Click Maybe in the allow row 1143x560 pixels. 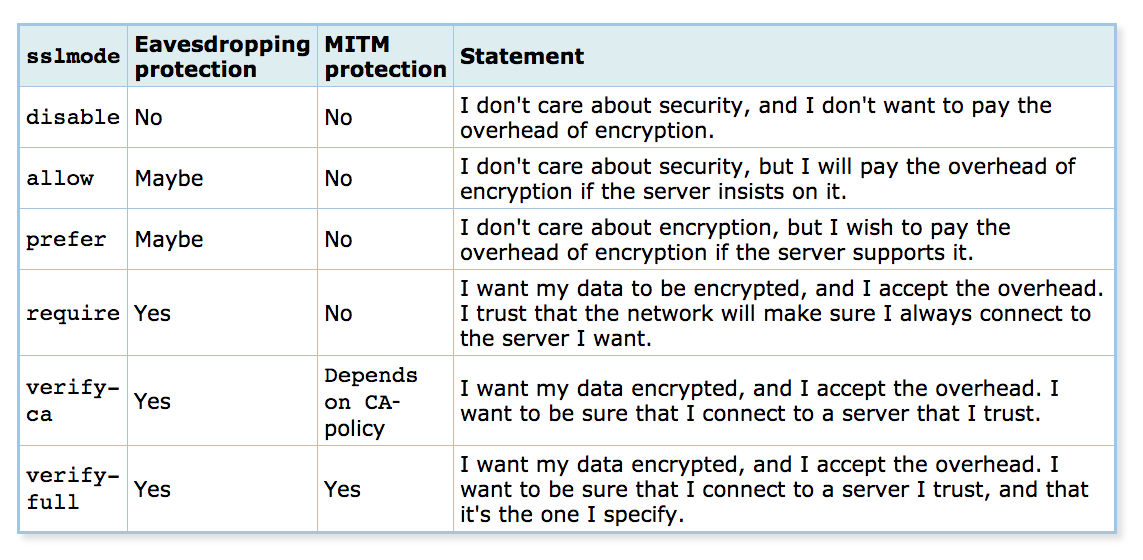(169, 179)
